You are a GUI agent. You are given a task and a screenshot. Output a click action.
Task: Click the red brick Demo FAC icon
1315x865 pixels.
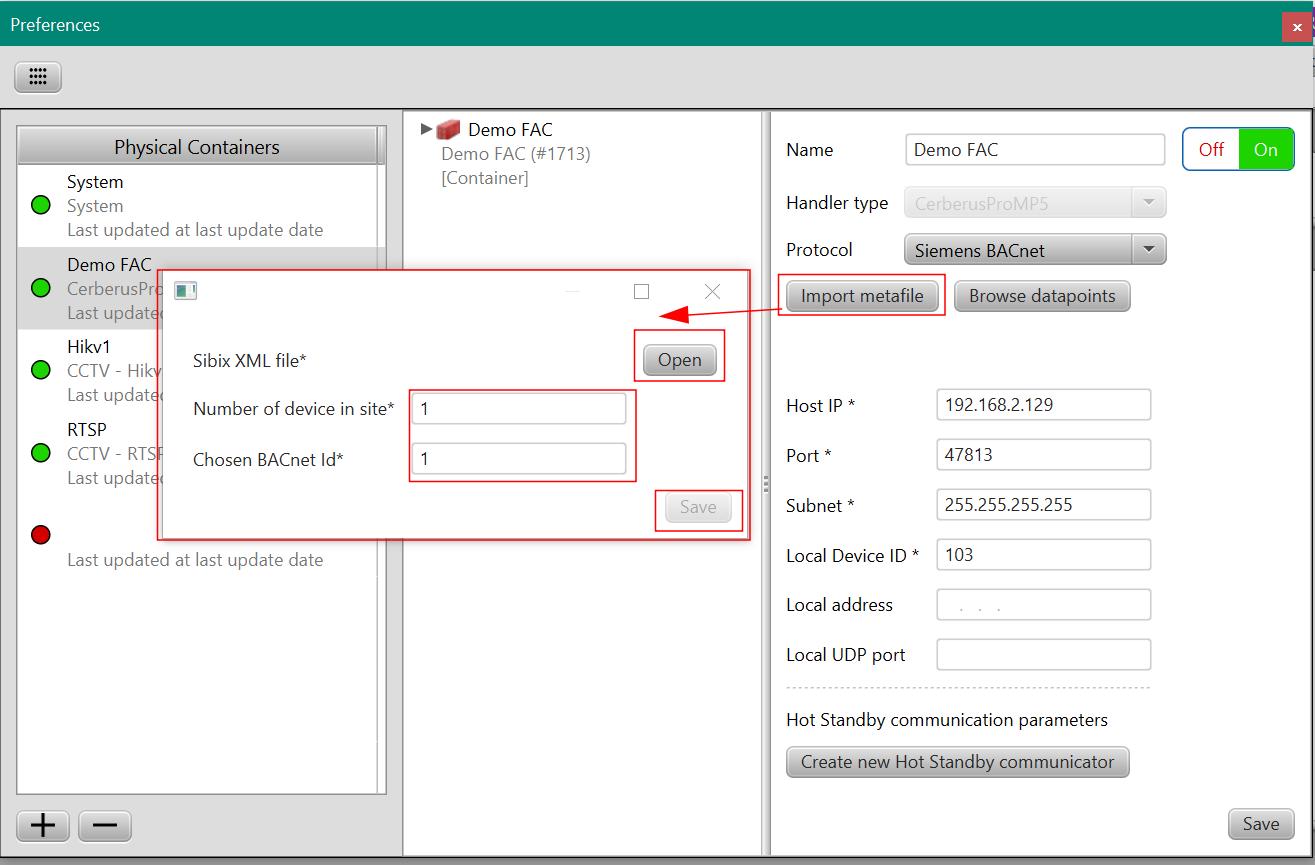[449, 130]
